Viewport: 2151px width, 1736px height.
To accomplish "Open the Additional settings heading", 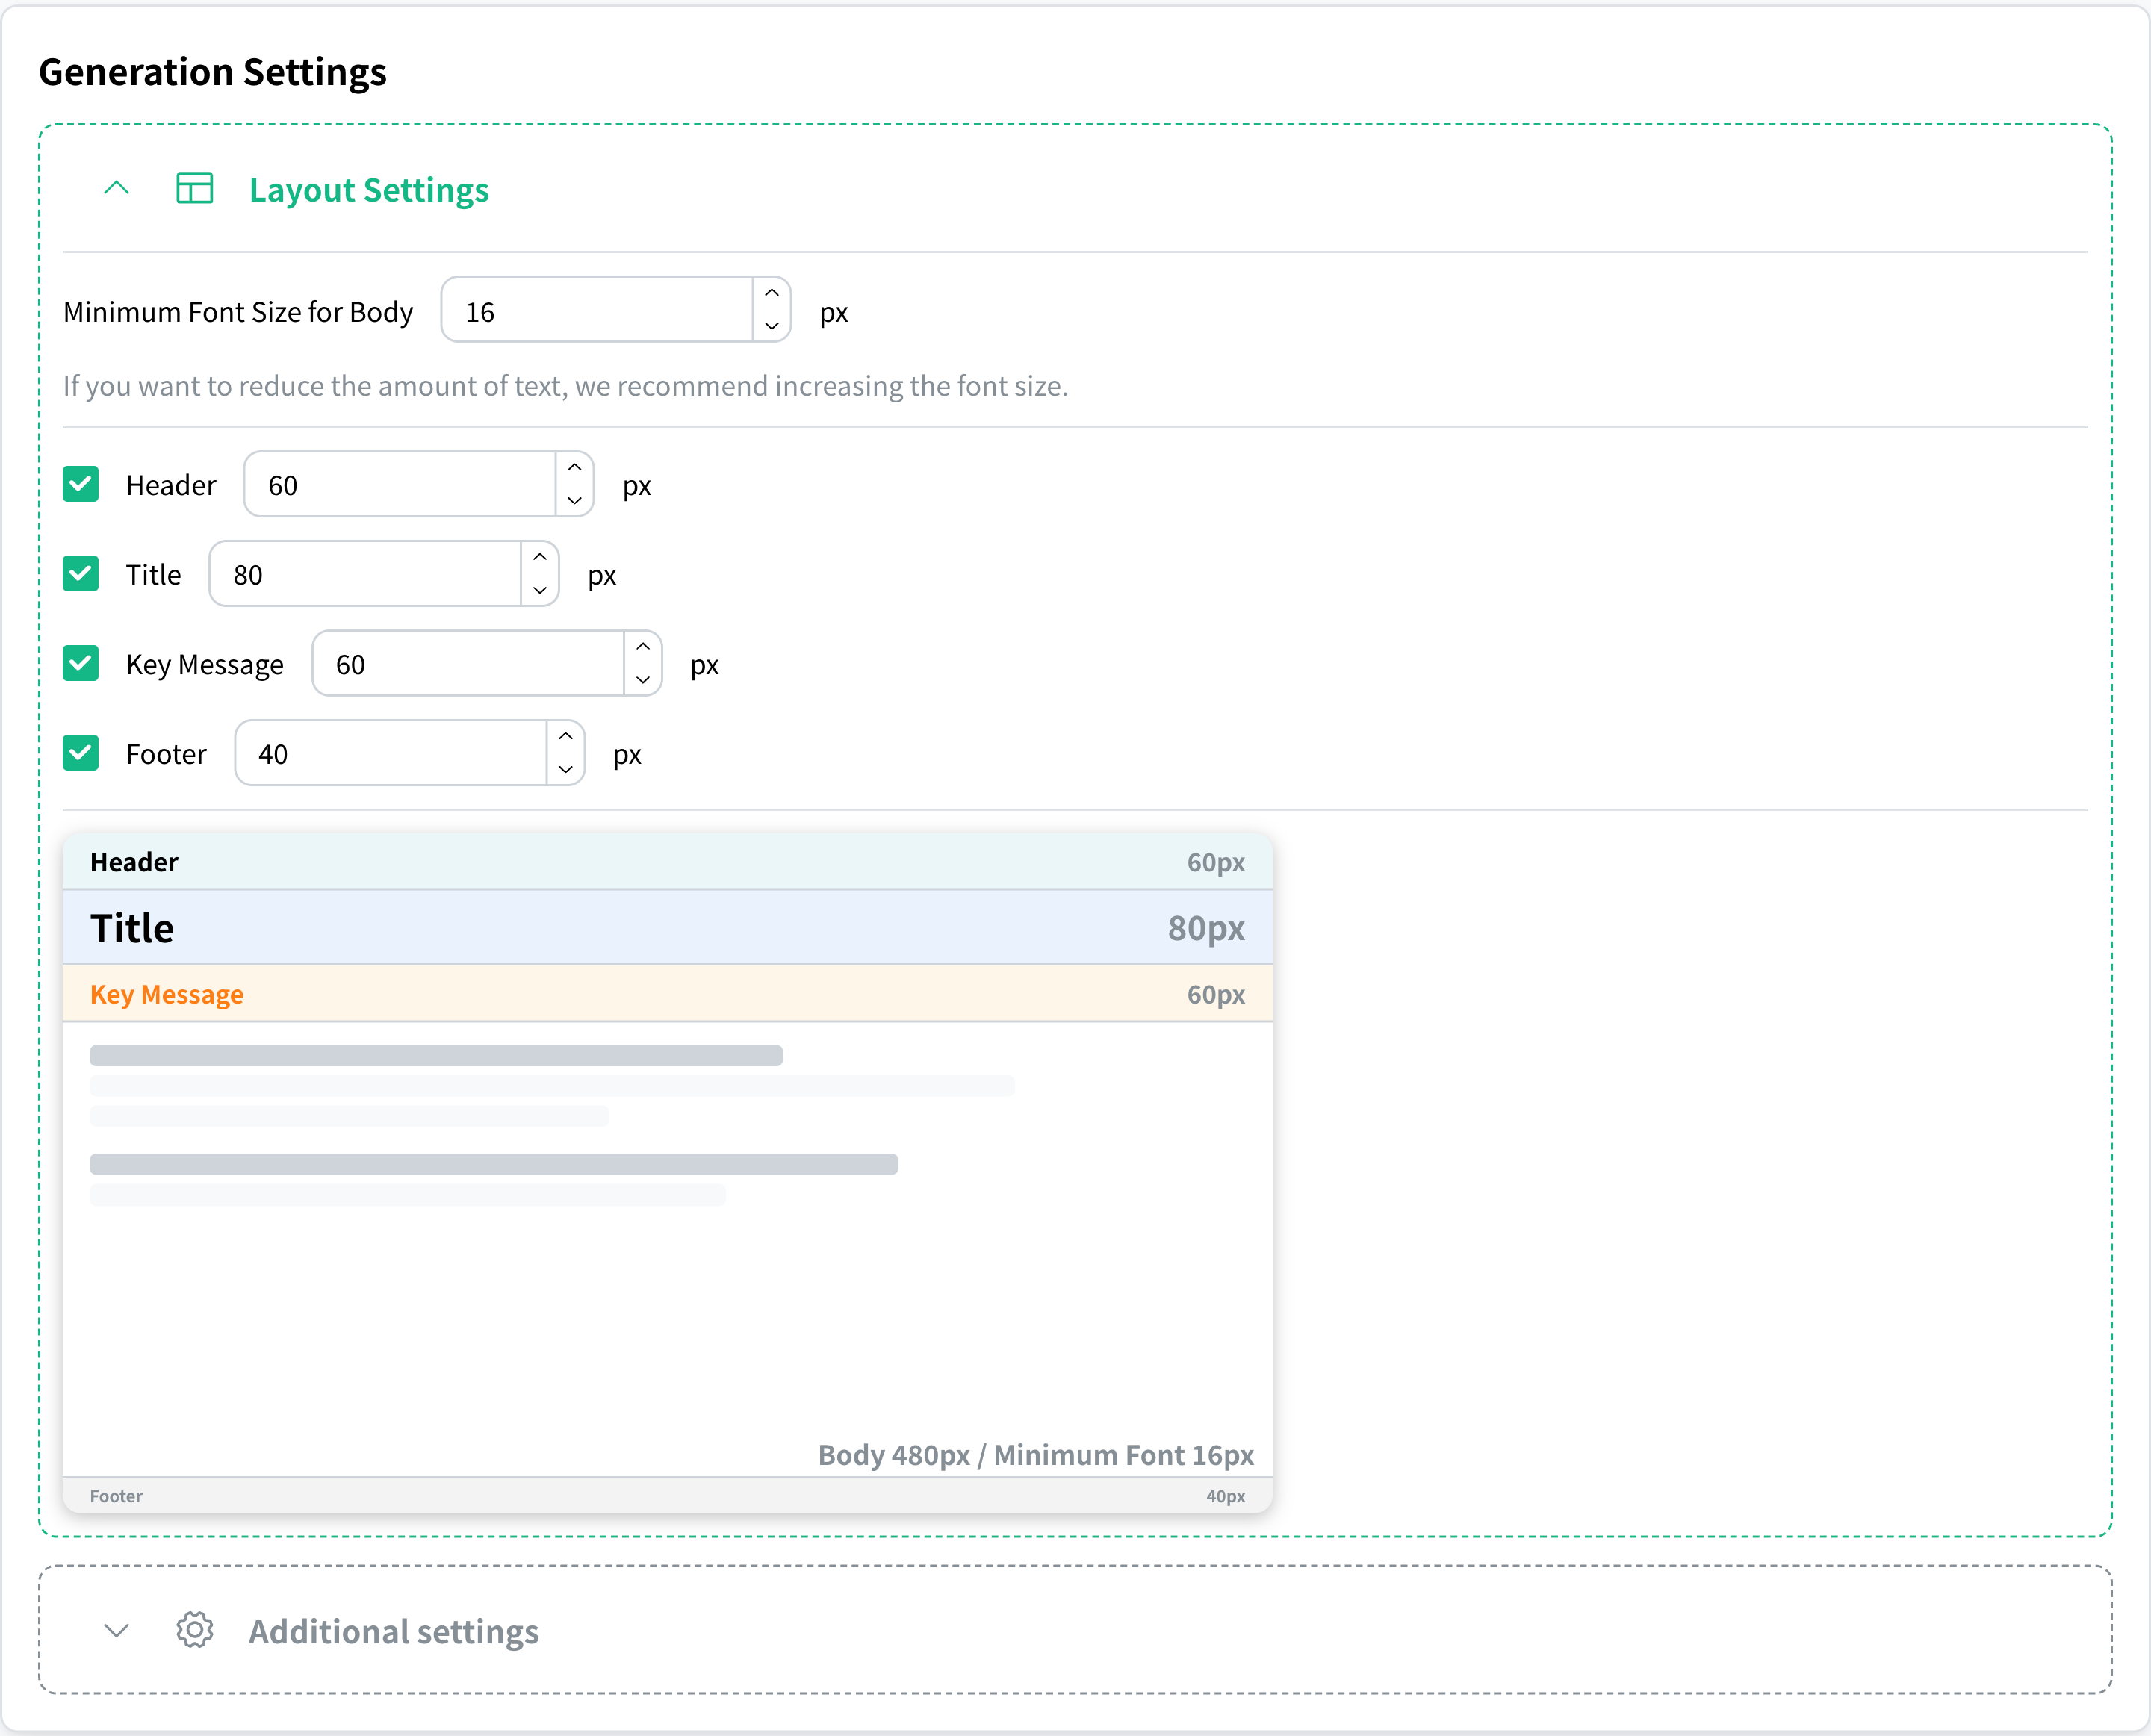I will tap(394, 1631).
